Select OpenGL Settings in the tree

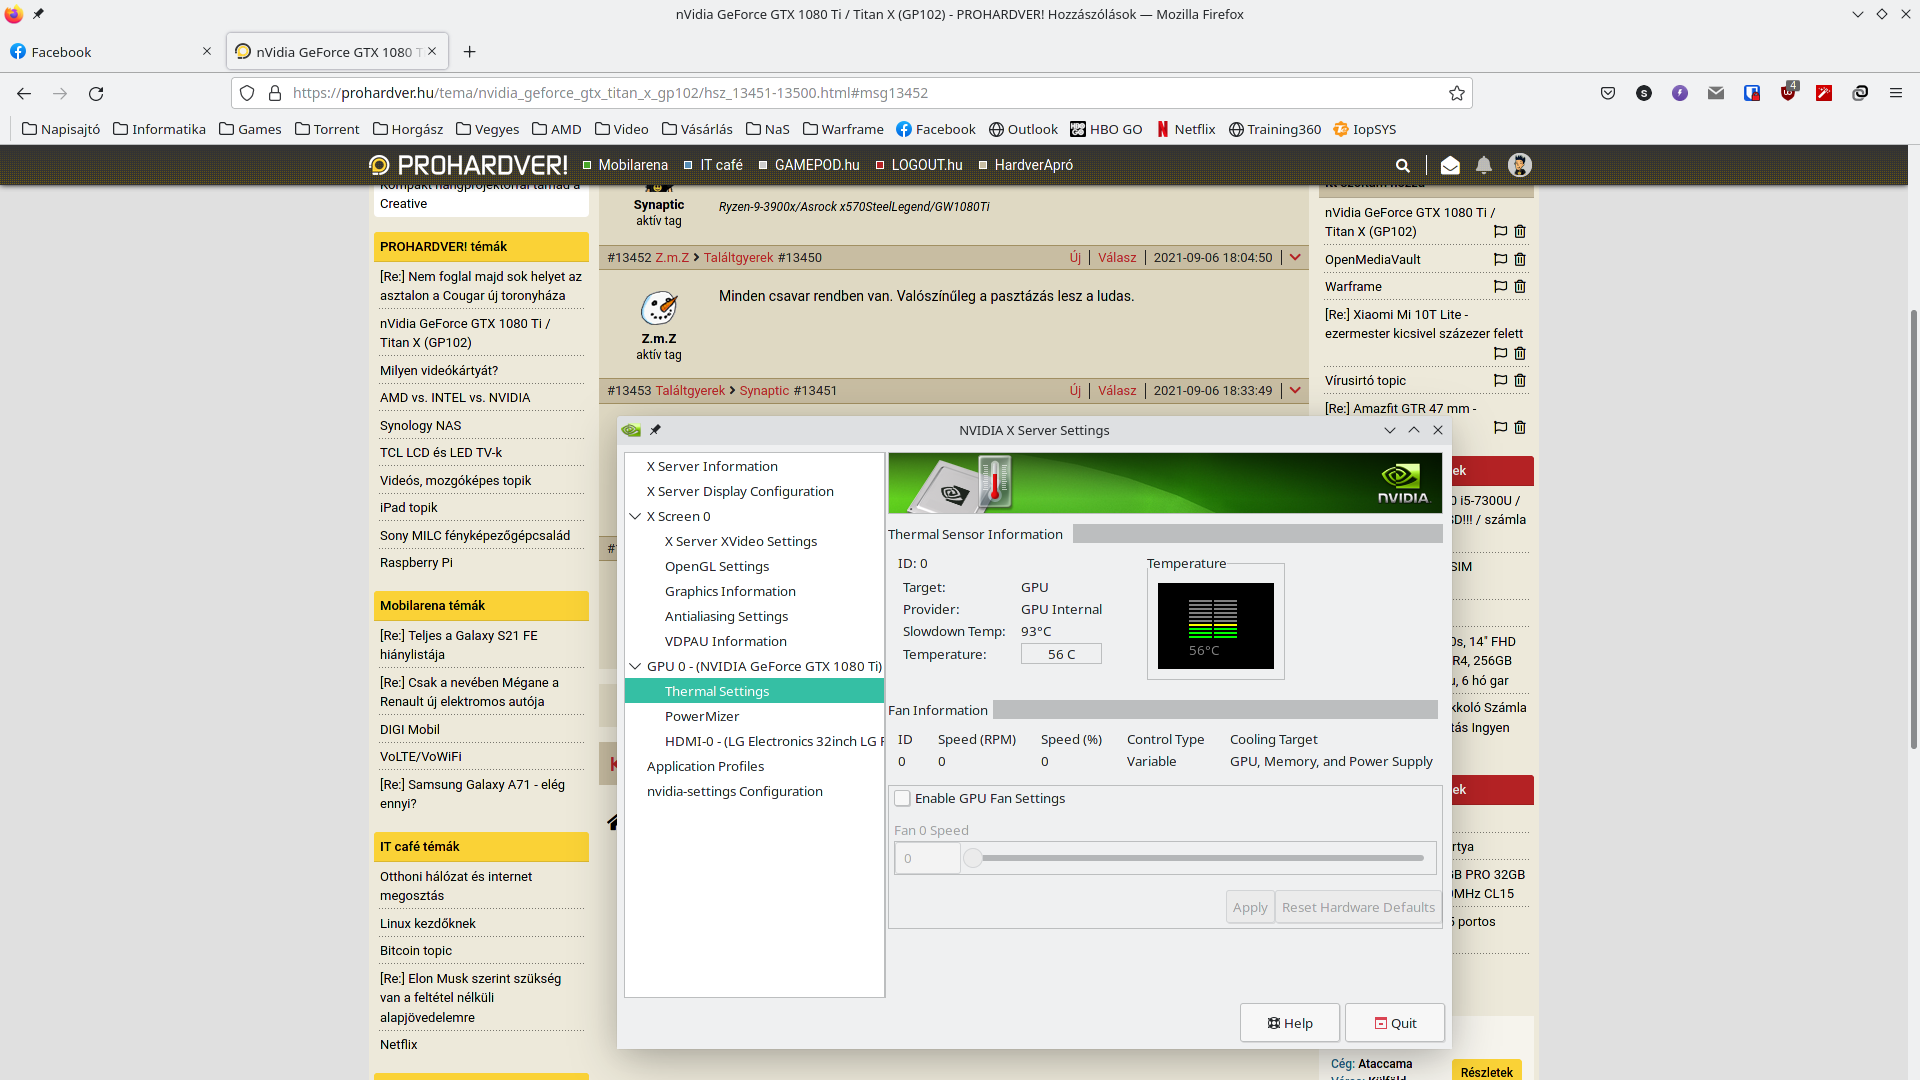pyautogui.click(x=717, y=566)
